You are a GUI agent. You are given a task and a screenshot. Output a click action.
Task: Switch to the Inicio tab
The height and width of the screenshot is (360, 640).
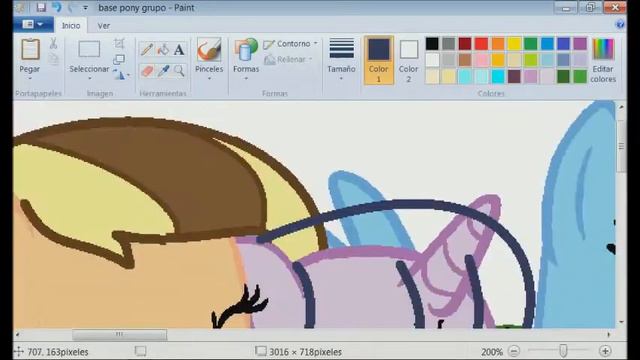(x=71, y=25)
